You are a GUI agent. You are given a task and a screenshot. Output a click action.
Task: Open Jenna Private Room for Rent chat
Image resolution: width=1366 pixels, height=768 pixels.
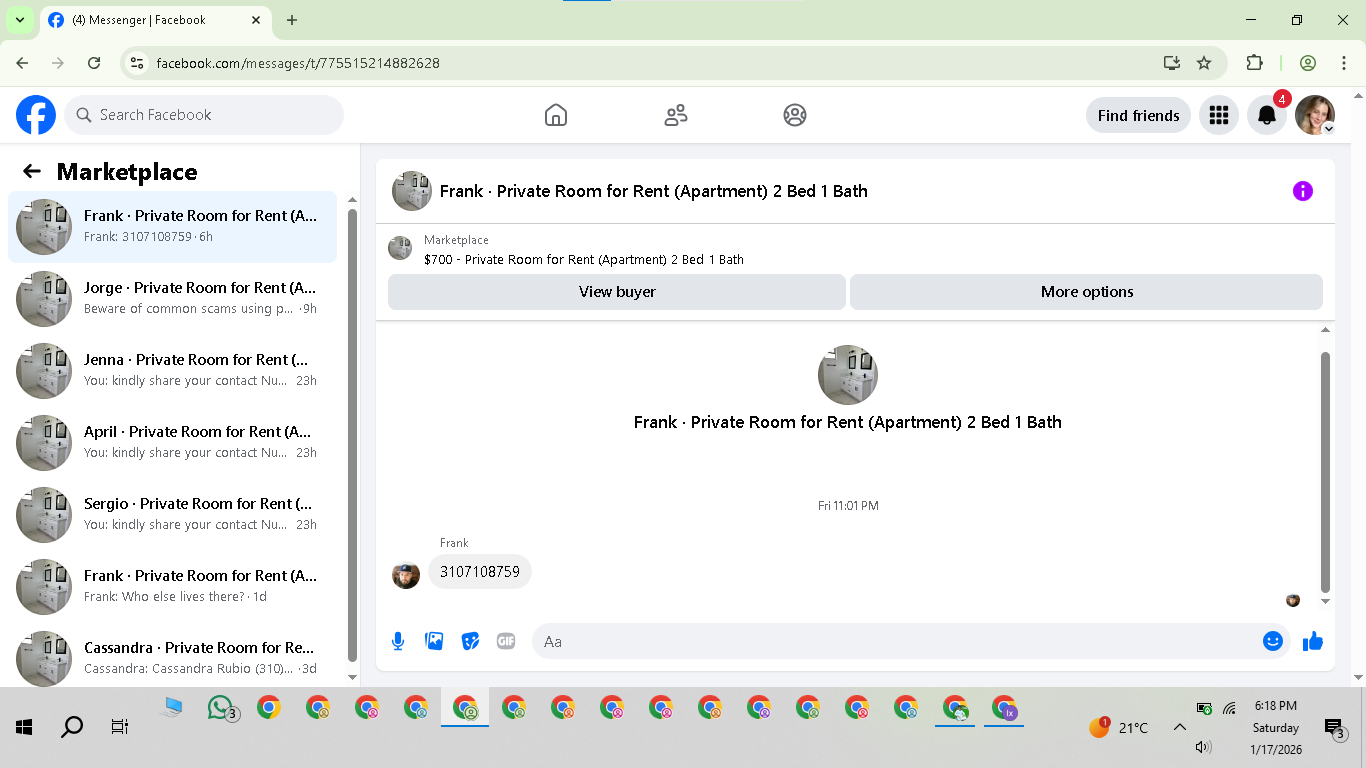(173, 371)
